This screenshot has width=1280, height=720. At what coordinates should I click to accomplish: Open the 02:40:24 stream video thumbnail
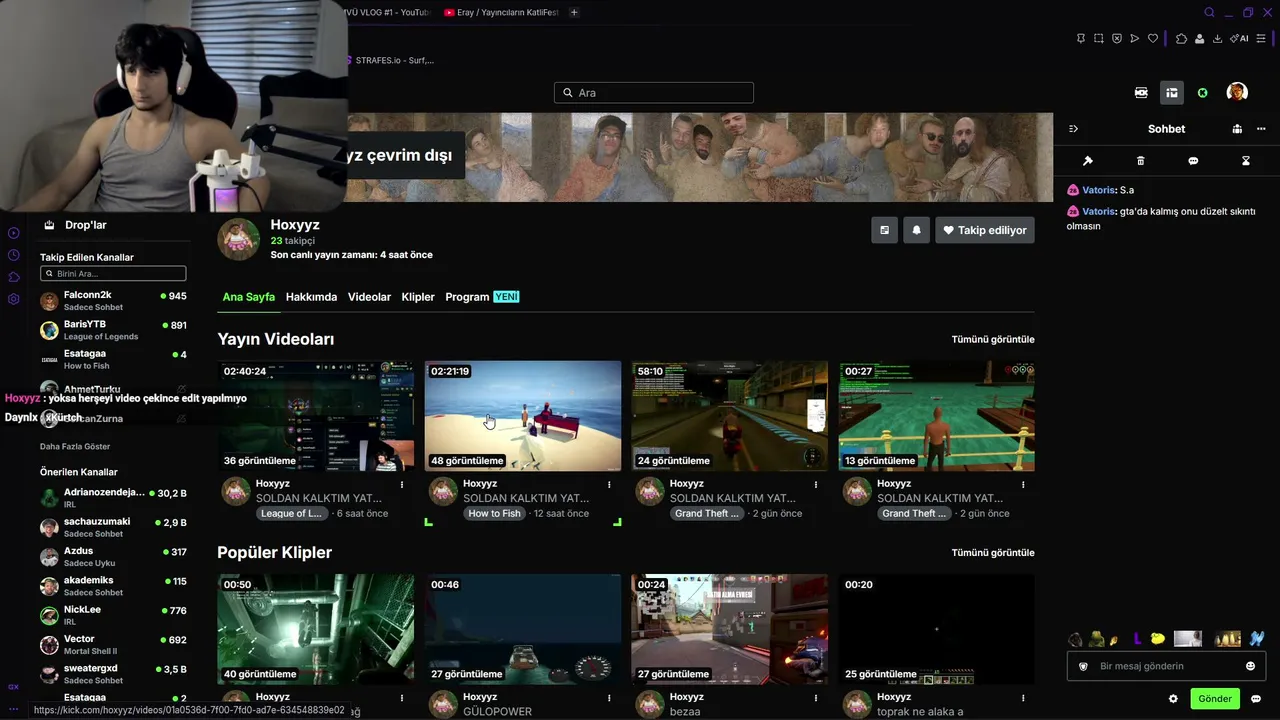coord(316,416)
